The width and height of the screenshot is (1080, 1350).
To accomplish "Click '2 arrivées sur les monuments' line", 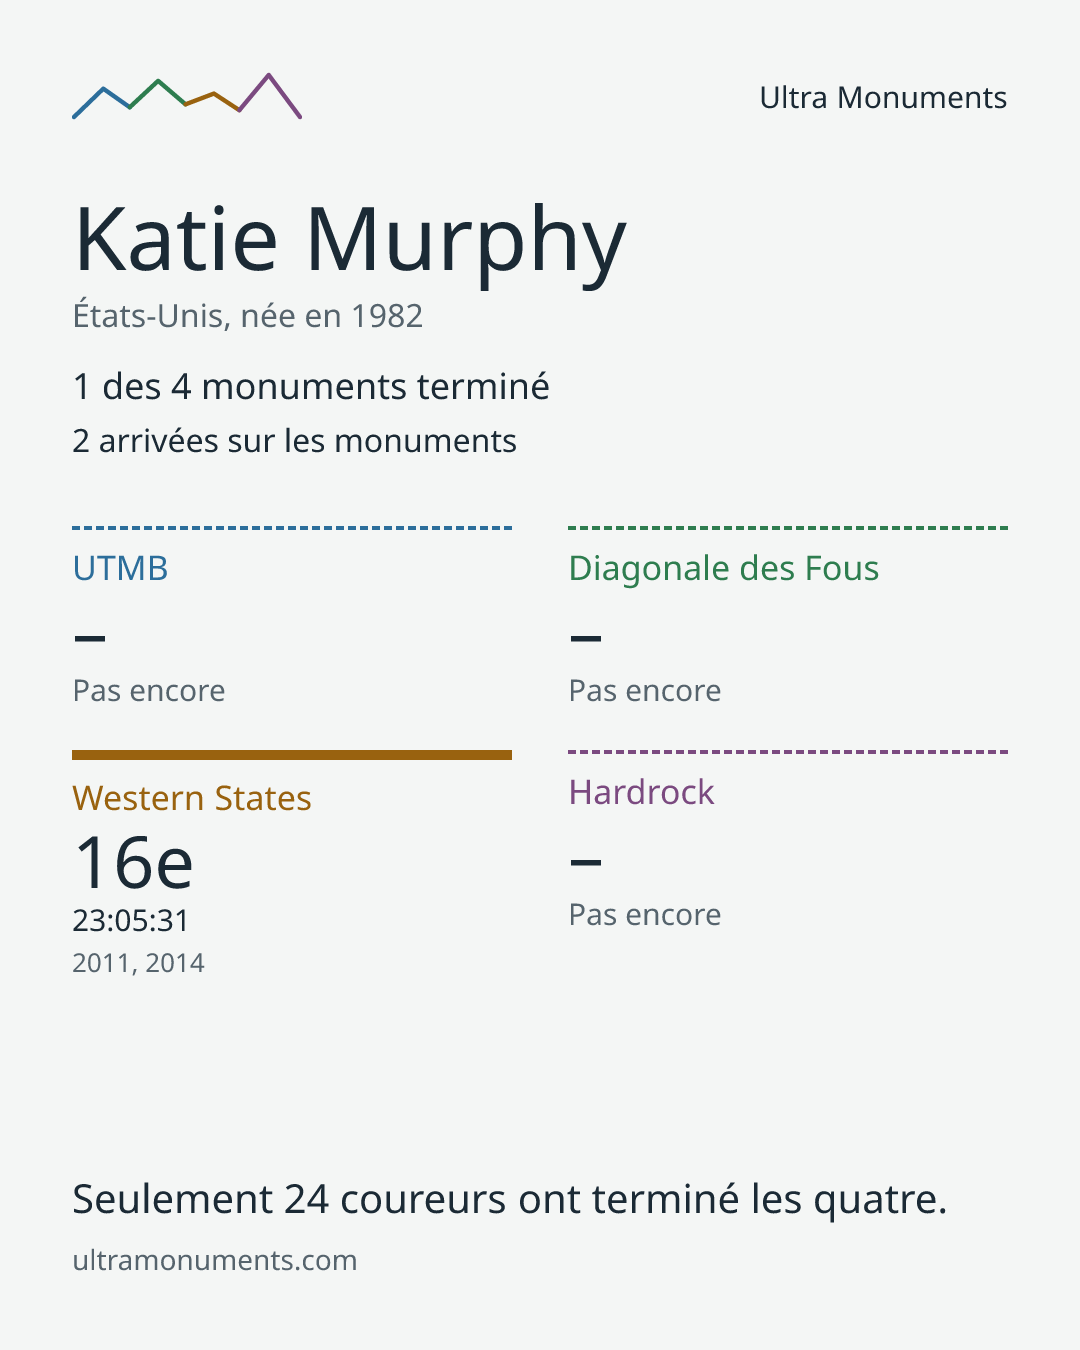I will coord(295,441).
